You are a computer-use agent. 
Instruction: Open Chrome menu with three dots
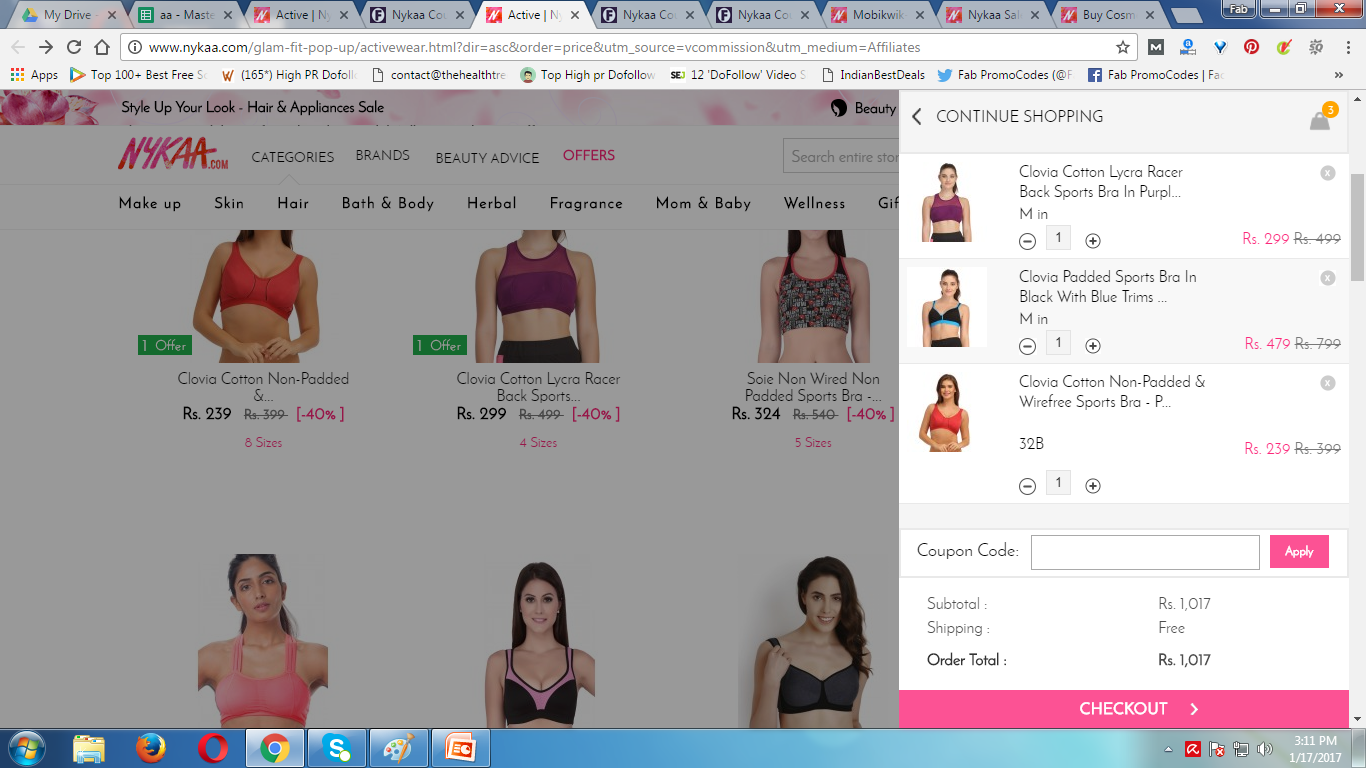[x=1347, y=47]
